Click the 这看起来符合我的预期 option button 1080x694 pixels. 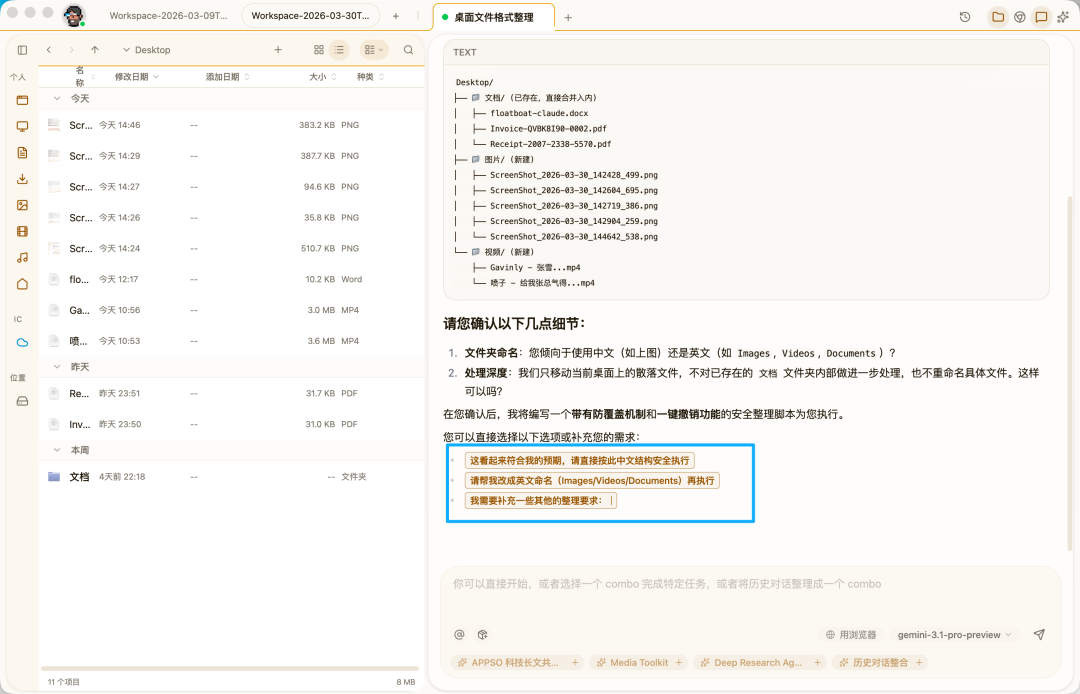pos(580,460)
